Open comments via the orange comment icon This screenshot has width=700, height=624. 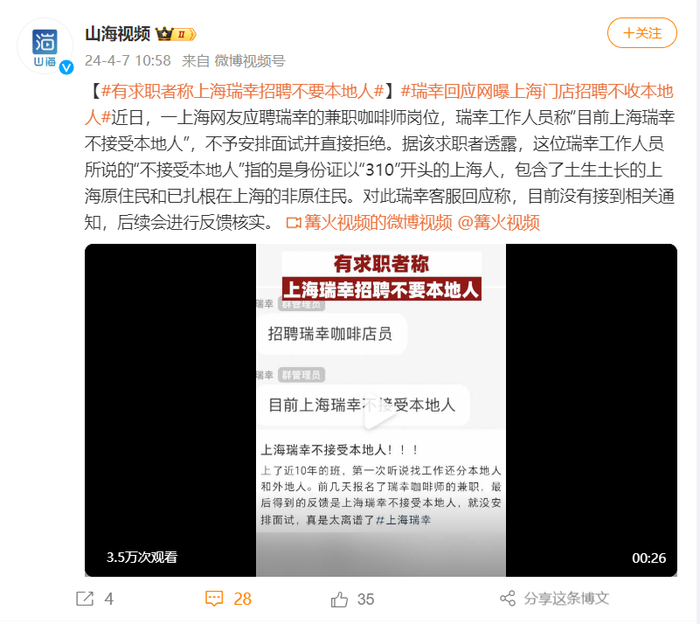[x=214, y=599]
